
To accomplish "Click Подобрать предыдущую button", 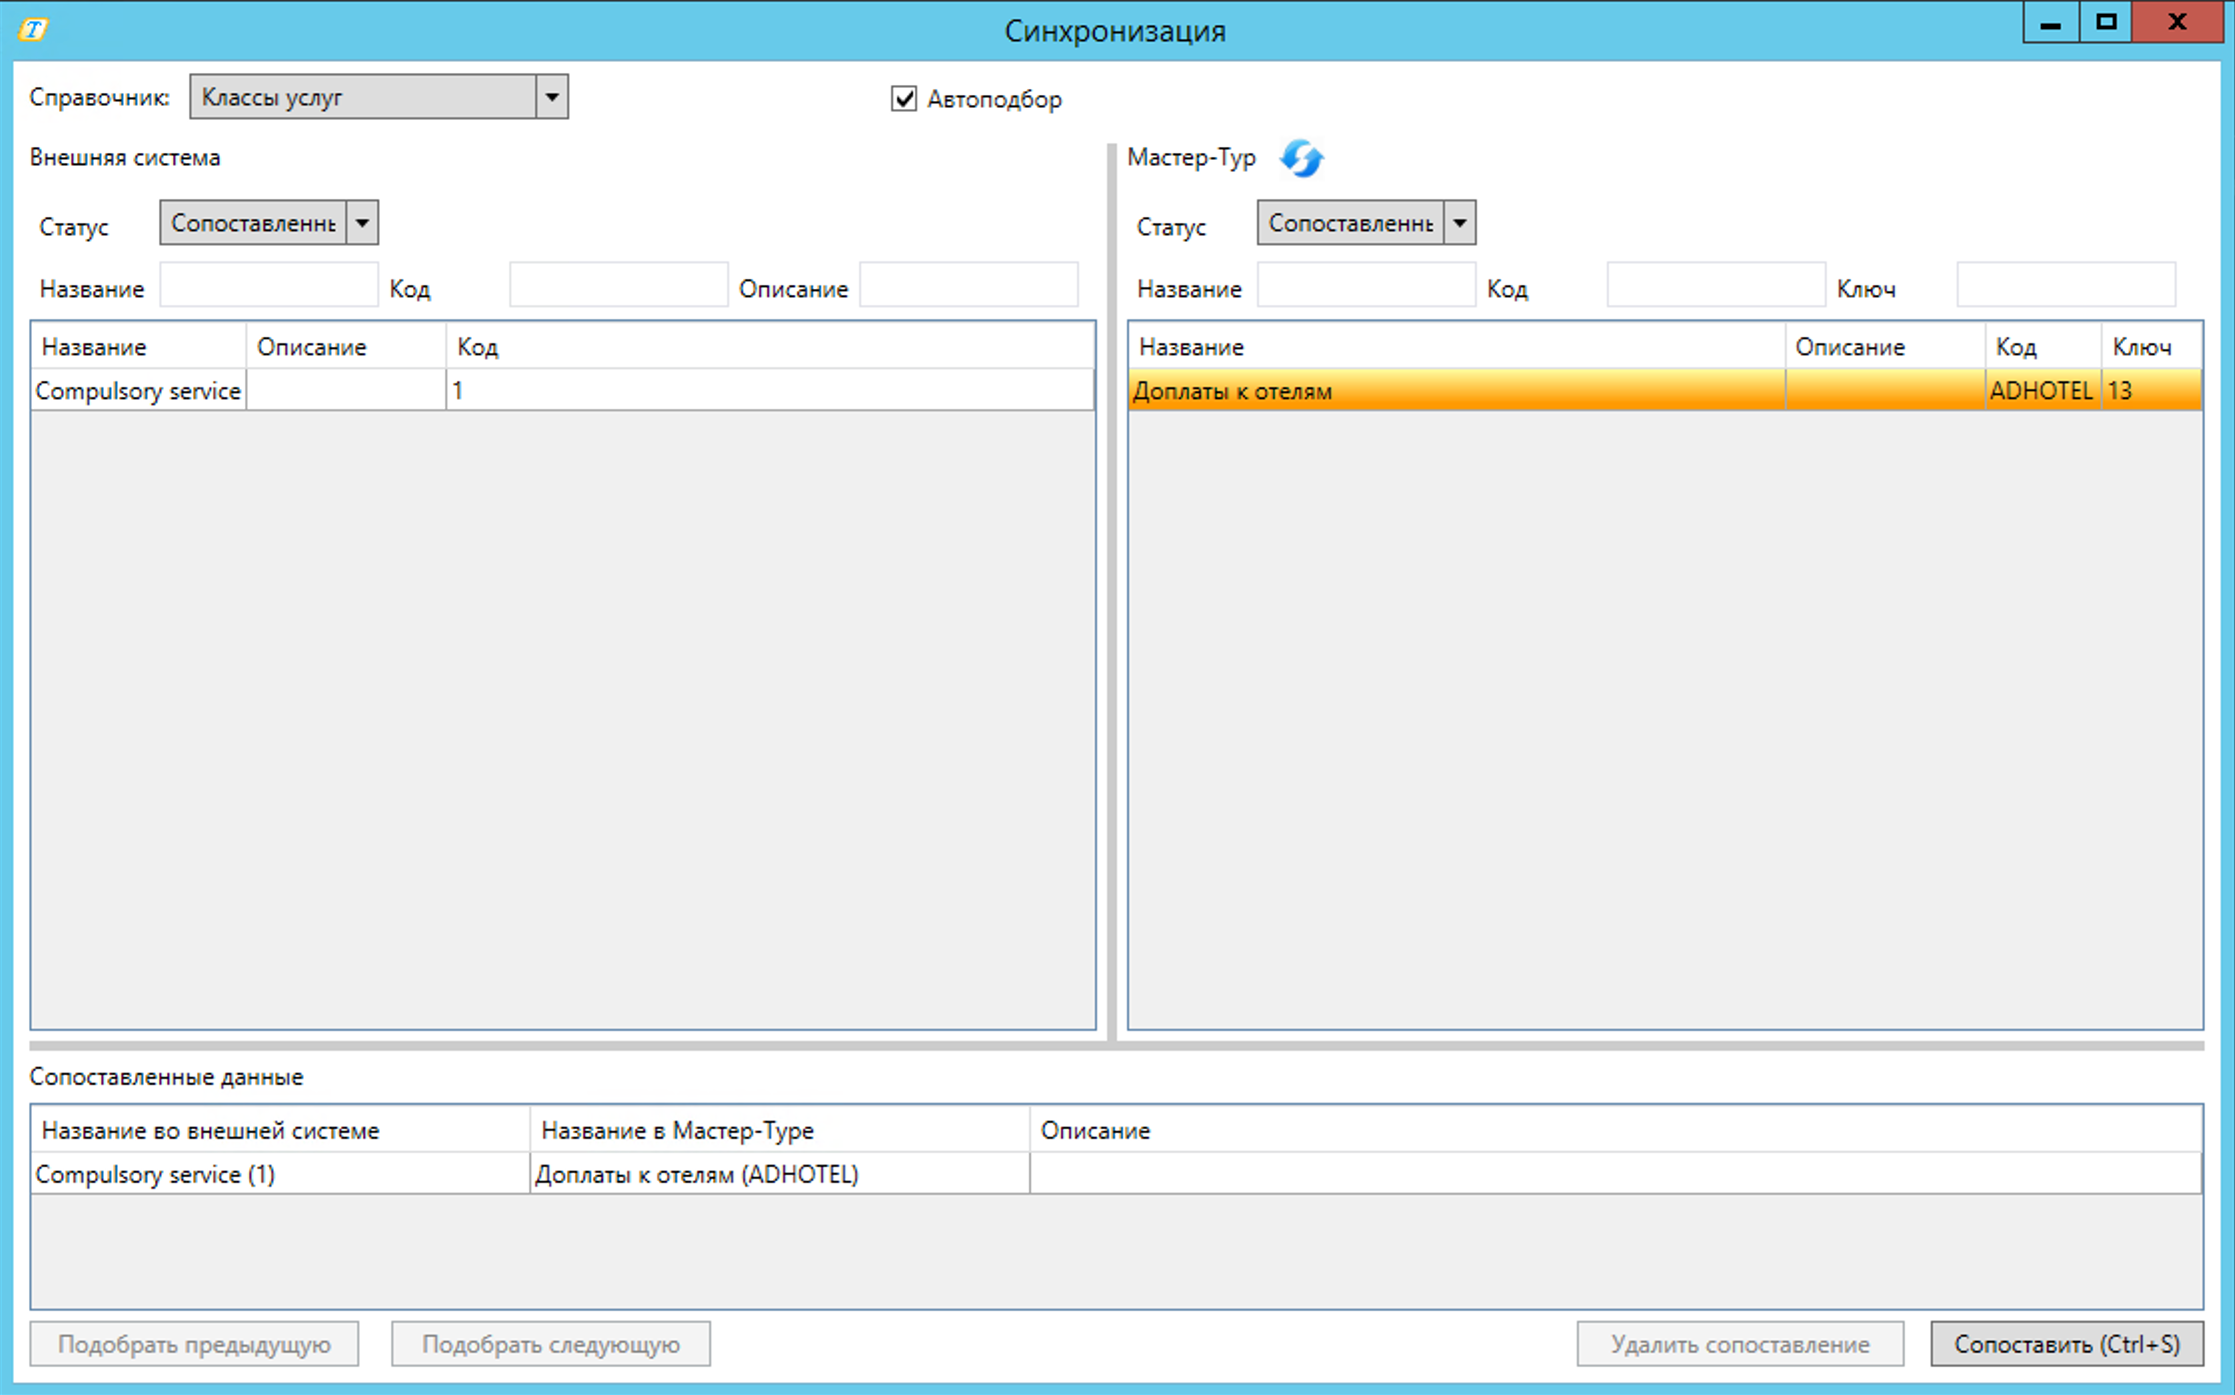I will pos(194,1344).
